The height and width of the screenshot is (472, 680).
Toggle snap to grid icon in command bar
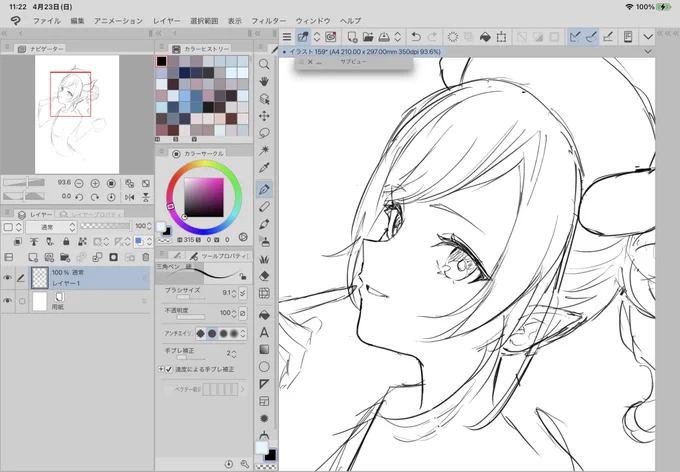coord(608,37)
